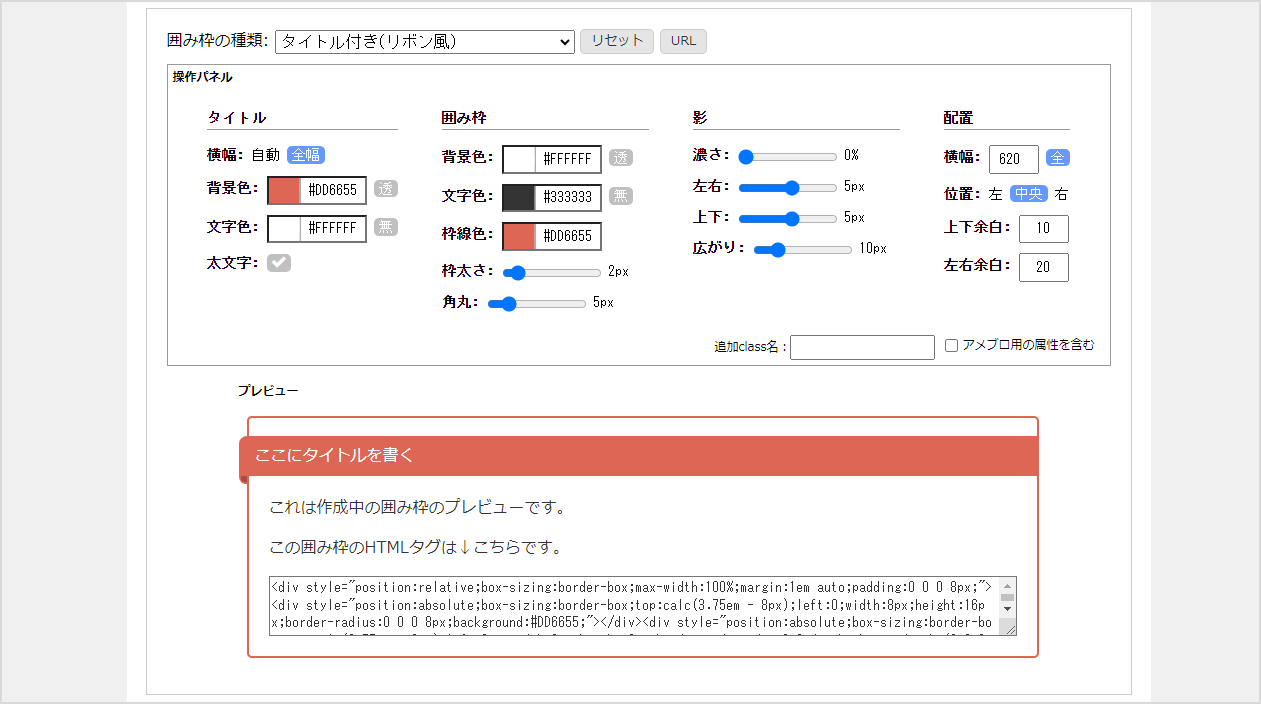1261x704 pixels.
Task: Click the shadow 濃さ opacity slider
Action: point(787,156)
